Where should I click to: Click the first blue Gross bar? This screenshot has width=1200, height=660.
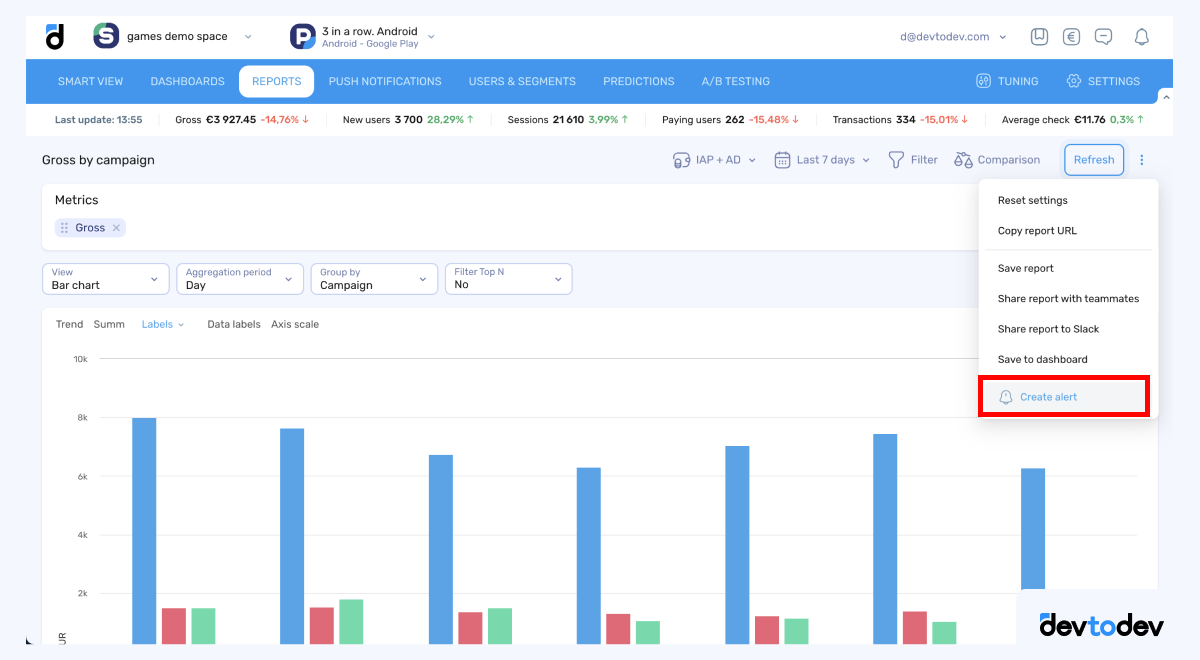144,530
